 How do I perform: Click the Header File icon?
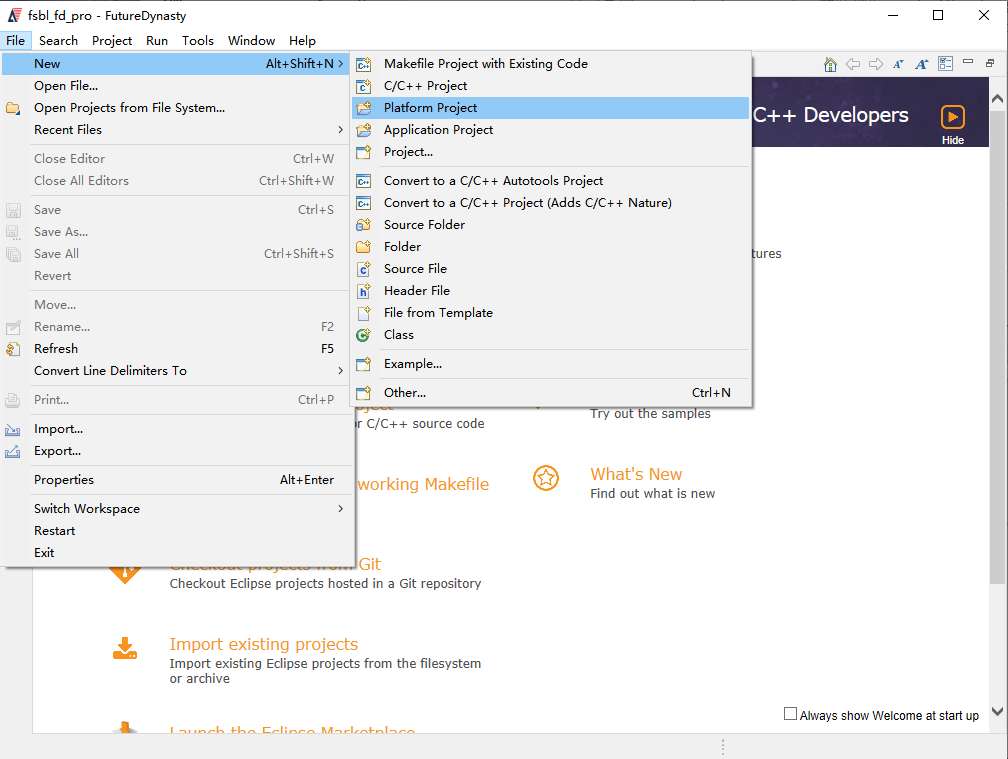point(364,291)
